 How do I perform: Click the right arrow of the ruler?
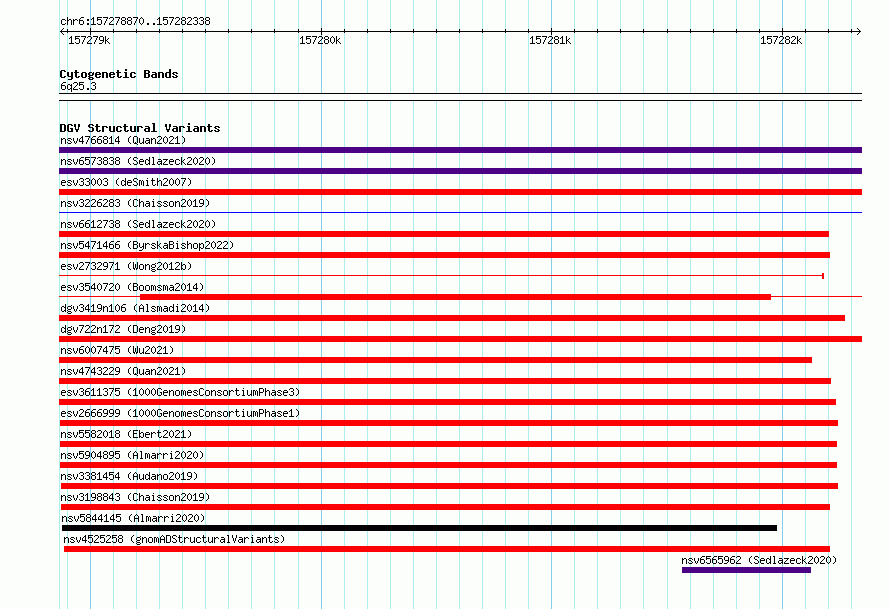pos(858,31)
